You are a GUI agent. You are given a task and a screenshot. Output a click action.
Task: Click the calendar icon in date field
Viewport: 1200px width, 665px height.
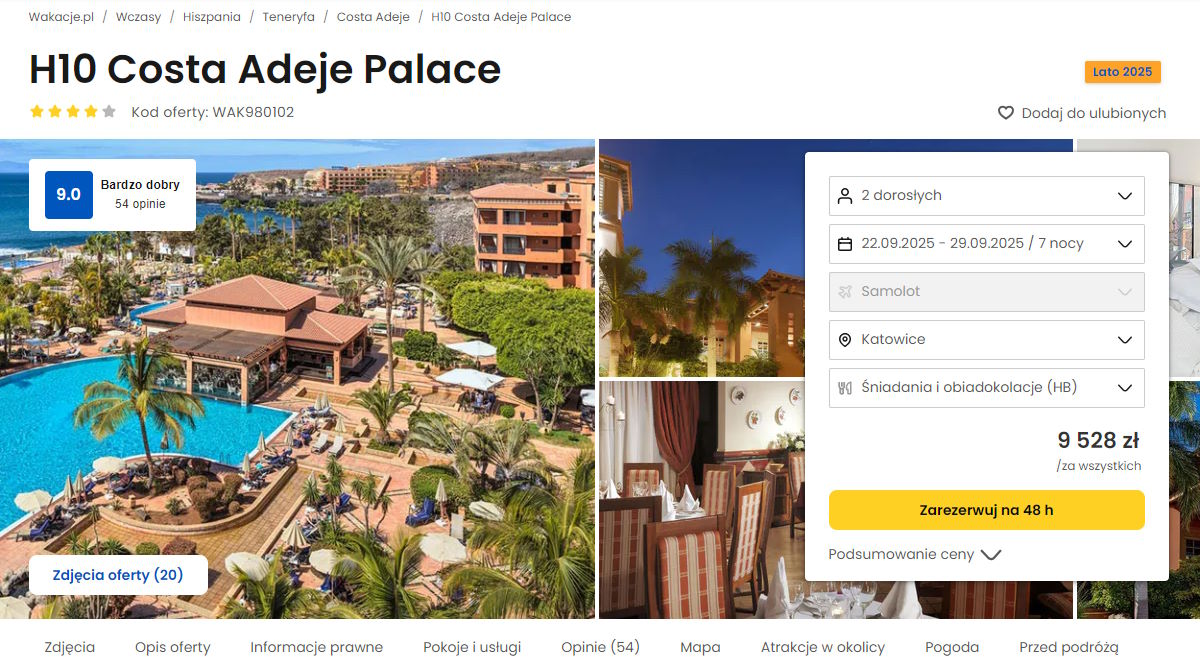pyautogui.click(x=845, y=244)
